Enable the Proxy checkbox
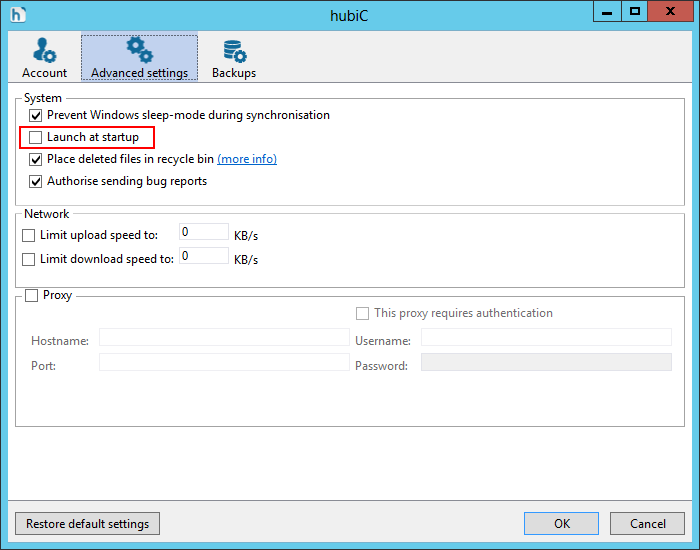The width and height of the screenshot is (700, 550). tap(31, 296)
